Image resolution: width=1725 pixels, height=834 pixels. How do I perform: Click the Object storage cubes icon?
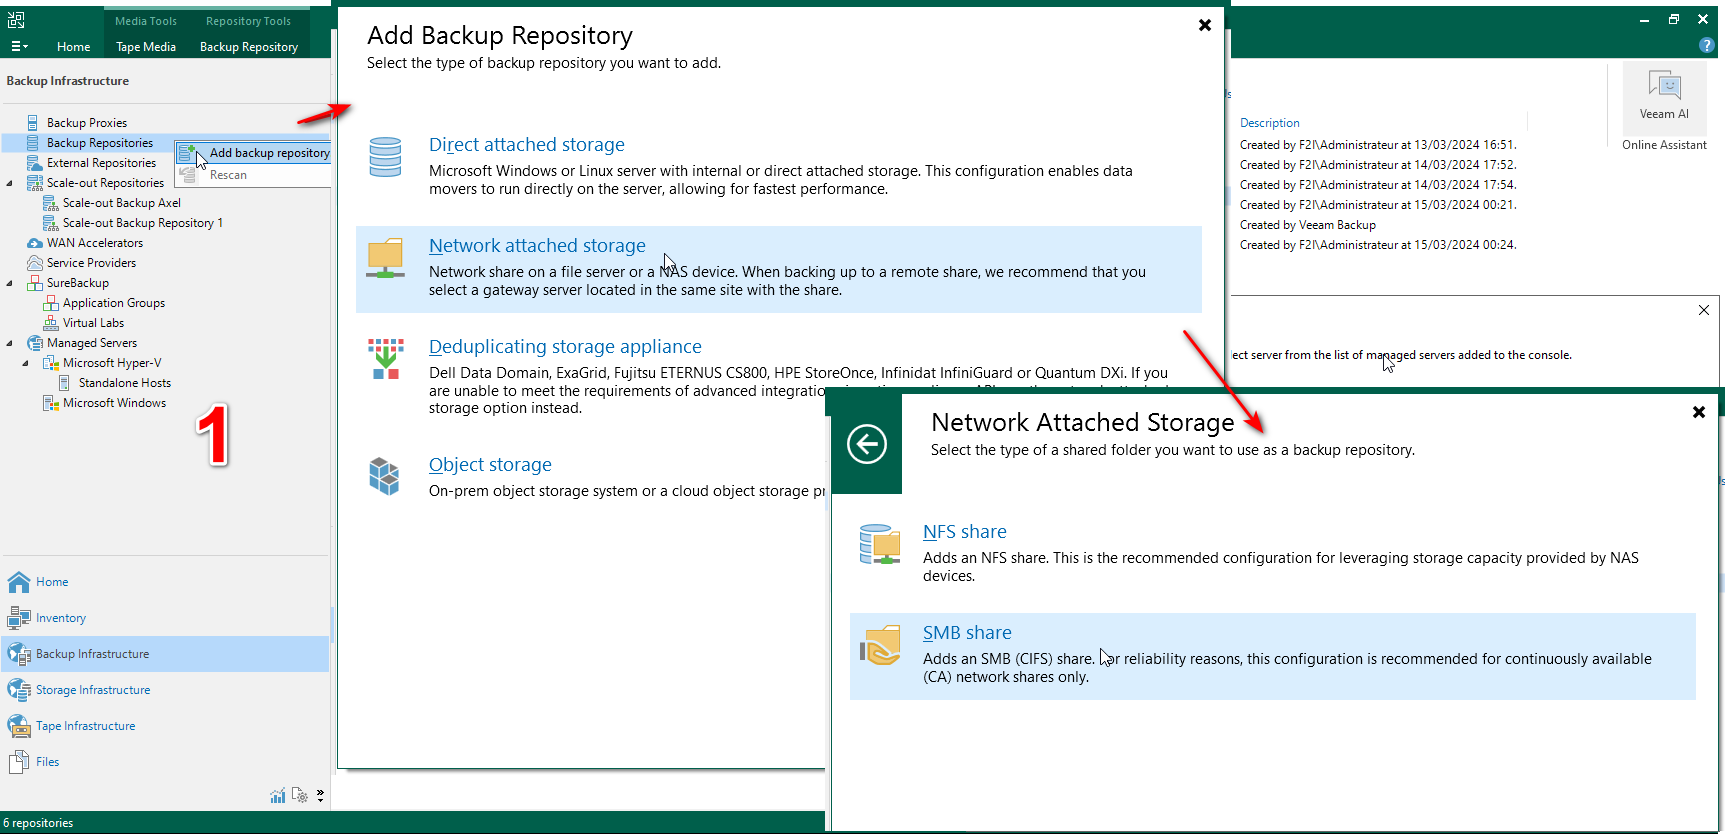click(x=384, y=476)
